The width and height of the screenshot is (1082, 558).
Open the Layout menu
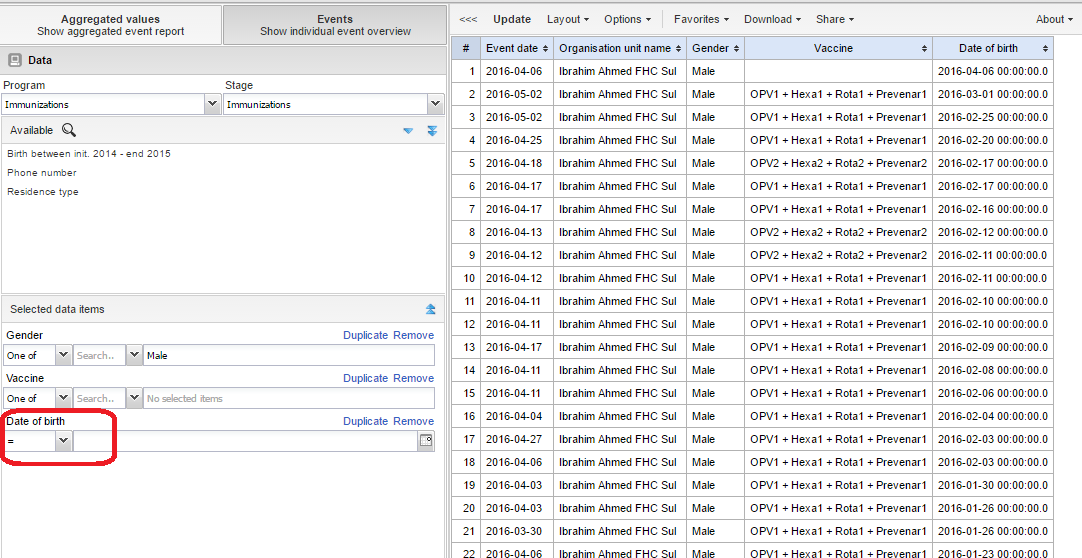point(567,19)
